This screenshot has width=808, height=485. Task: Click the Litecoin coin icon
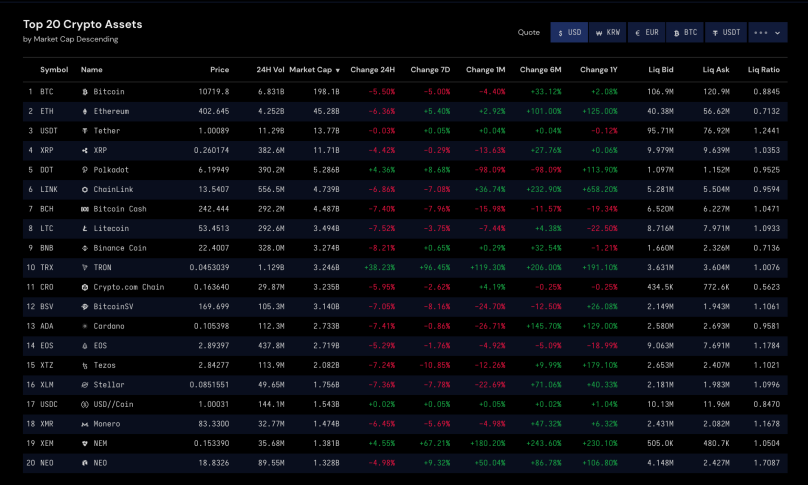[x=85, y=229]
